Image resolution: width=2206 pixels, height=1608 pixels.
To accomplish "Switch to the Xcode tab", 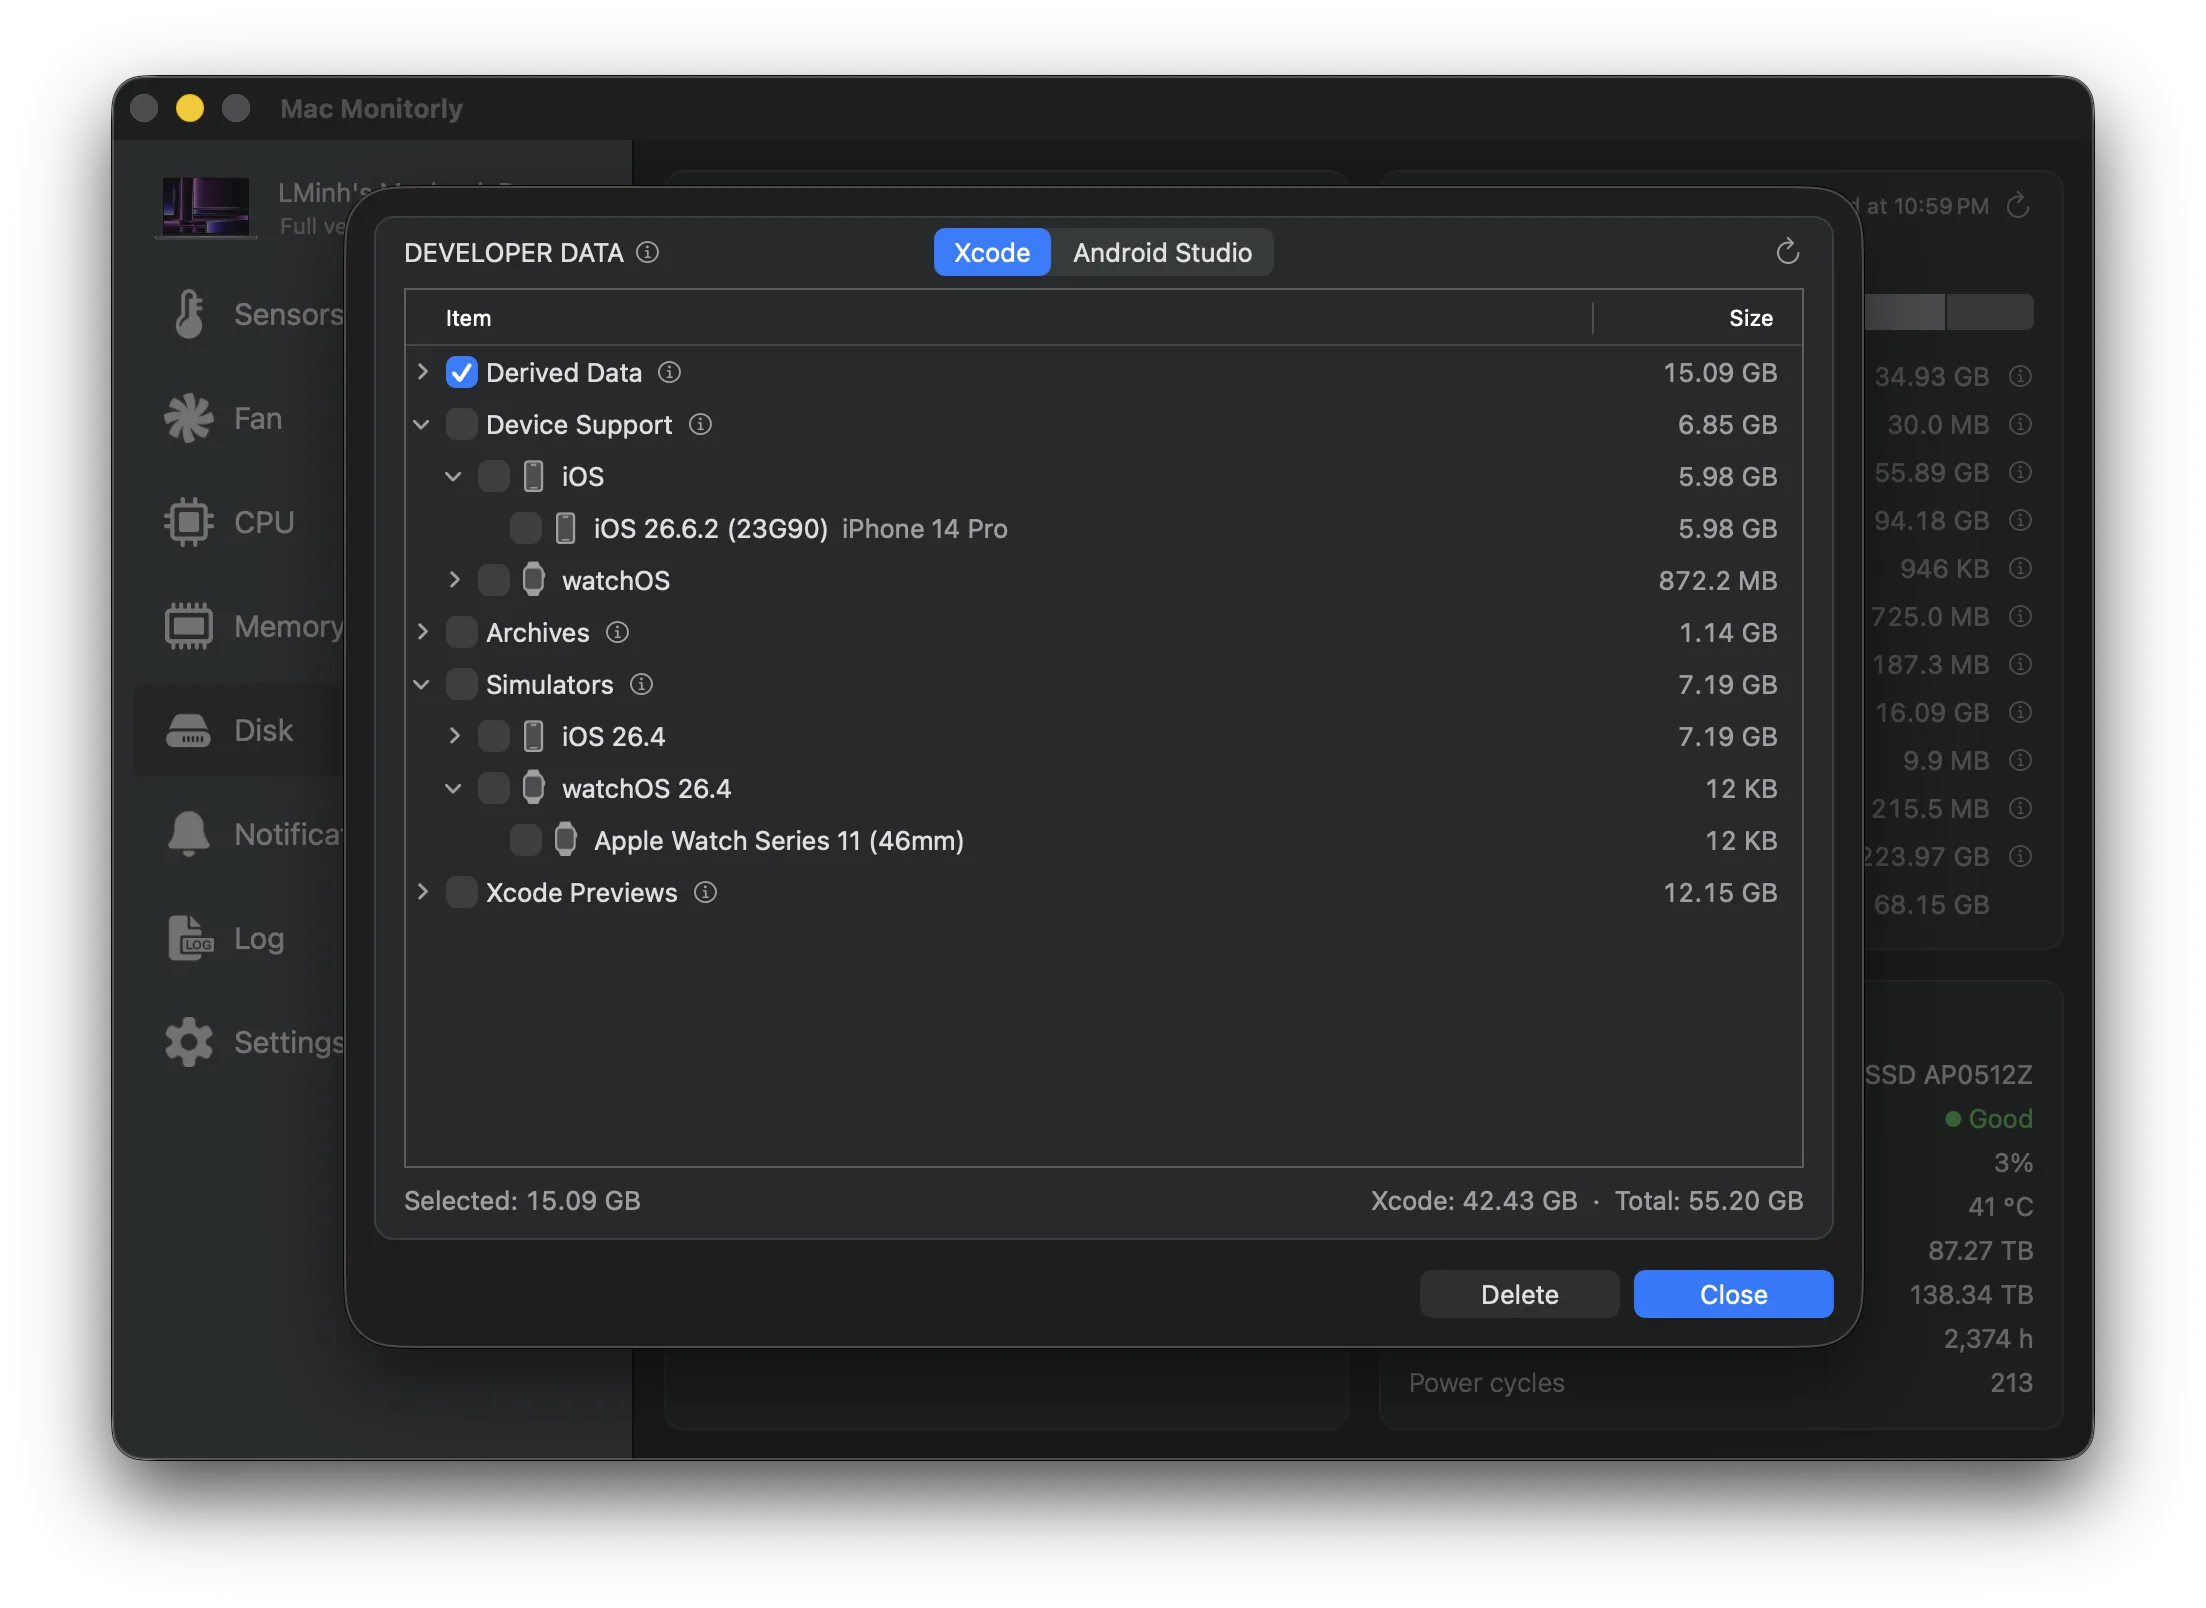I will [x=992, y=252].
